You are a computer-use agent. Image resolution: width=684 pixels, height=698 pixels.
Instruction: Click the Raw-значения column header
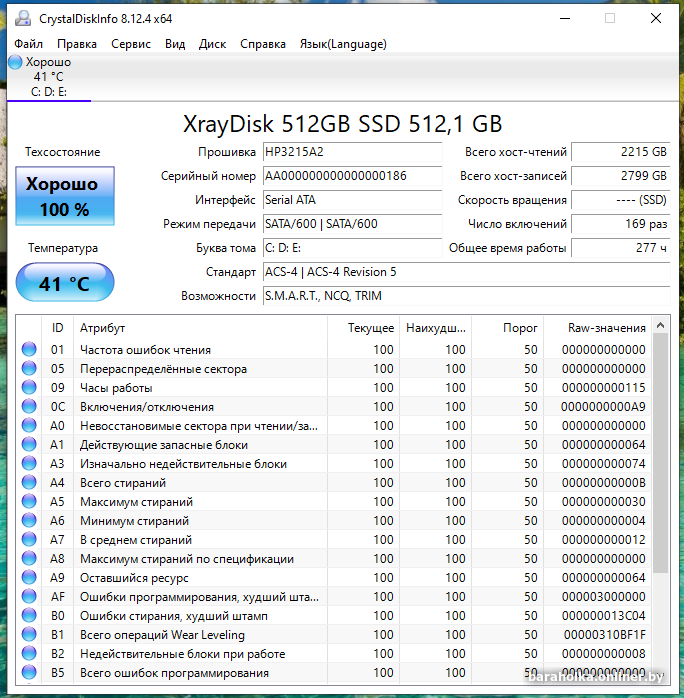(x=597, y=328)
